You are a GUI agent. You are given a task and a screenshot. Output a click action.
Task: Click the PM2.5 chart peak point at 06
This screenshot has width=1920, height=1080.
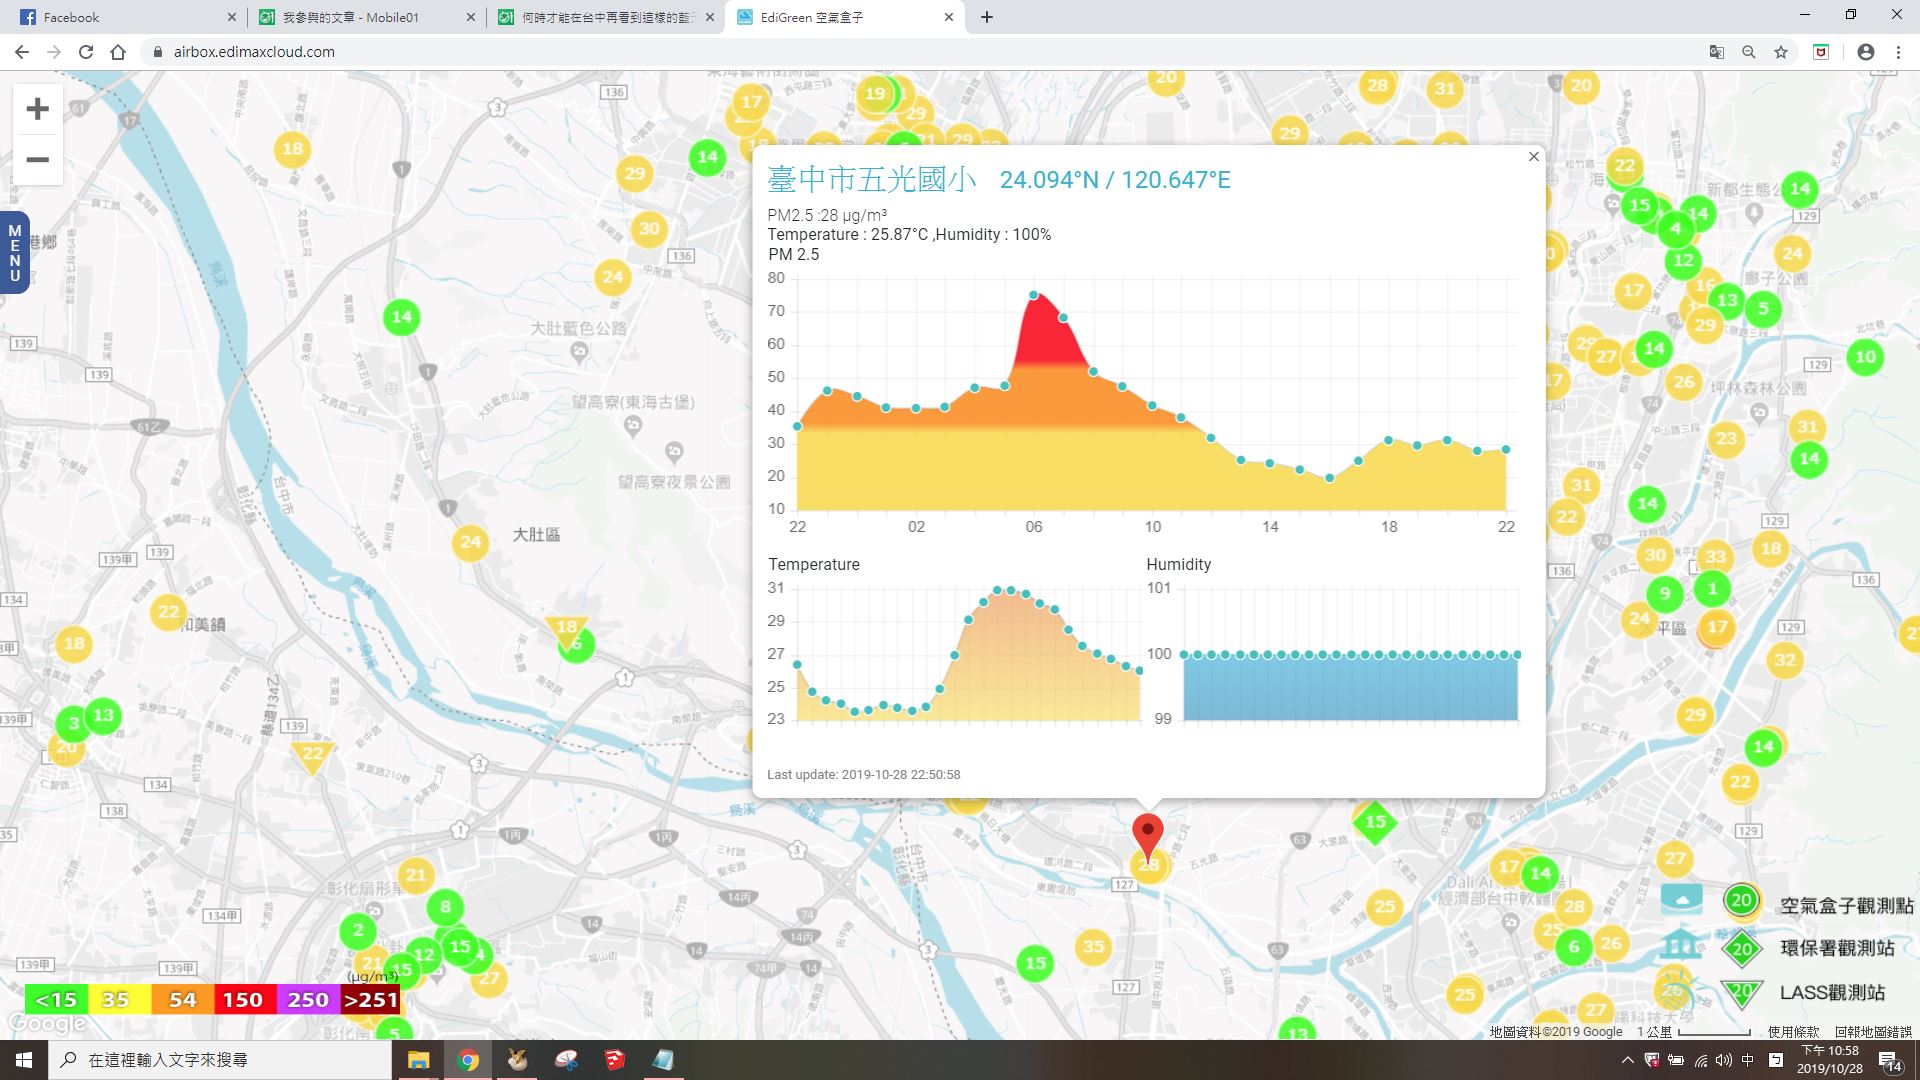1034,295
